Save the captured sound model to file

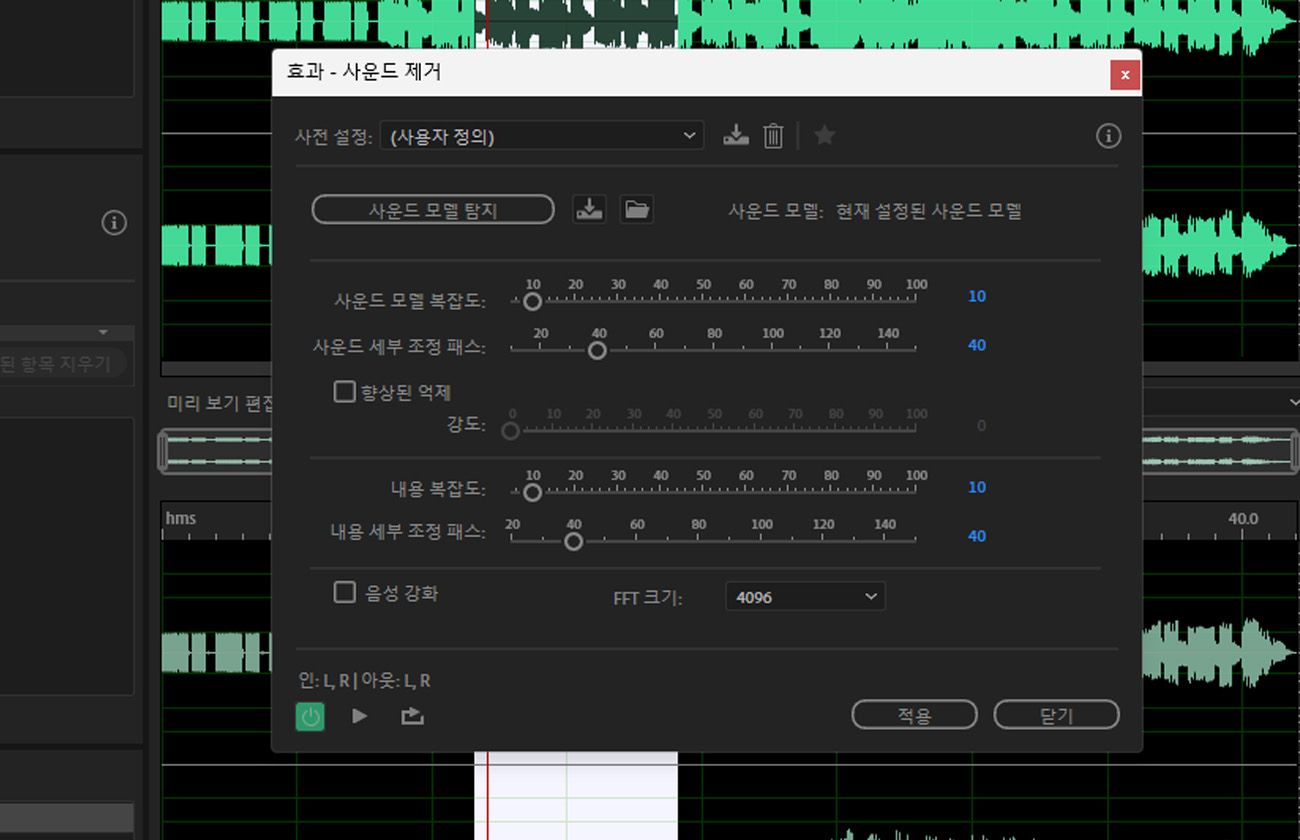[x=589, y=208]
